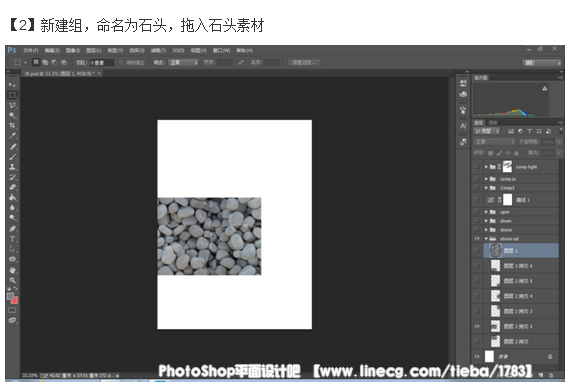The height and width of the screenshot is (388, 582).
Task: Select the Ellipse shape tool
Action: pos(12,259)
